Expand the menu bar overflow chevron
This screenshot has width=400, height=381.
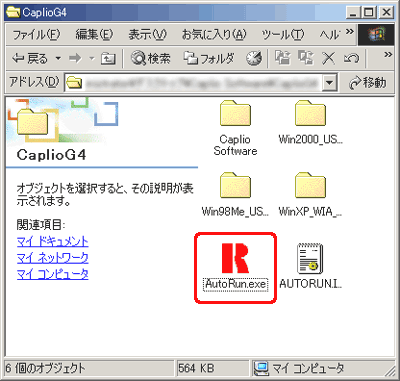(x=349, y=32)
